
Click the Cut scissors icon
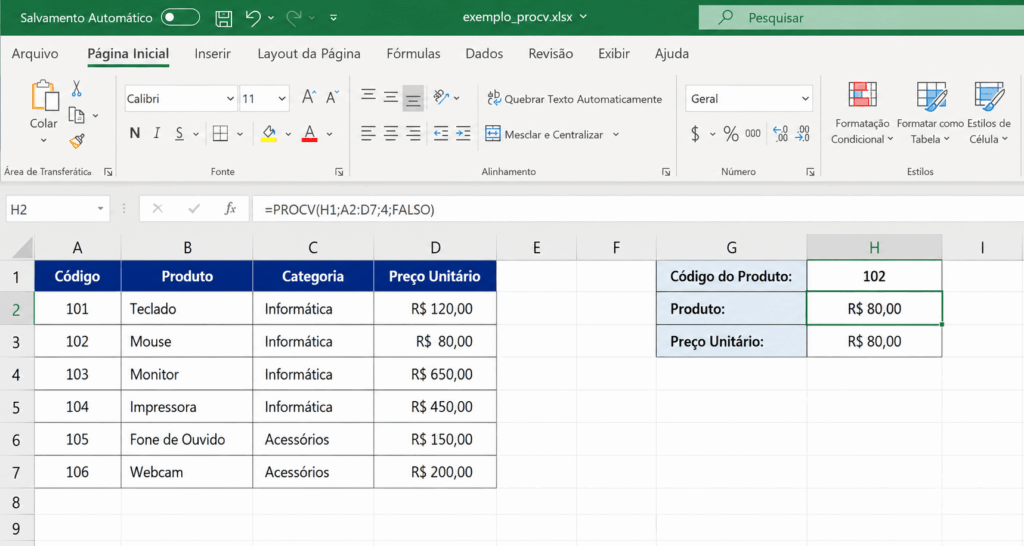[76, 89]
